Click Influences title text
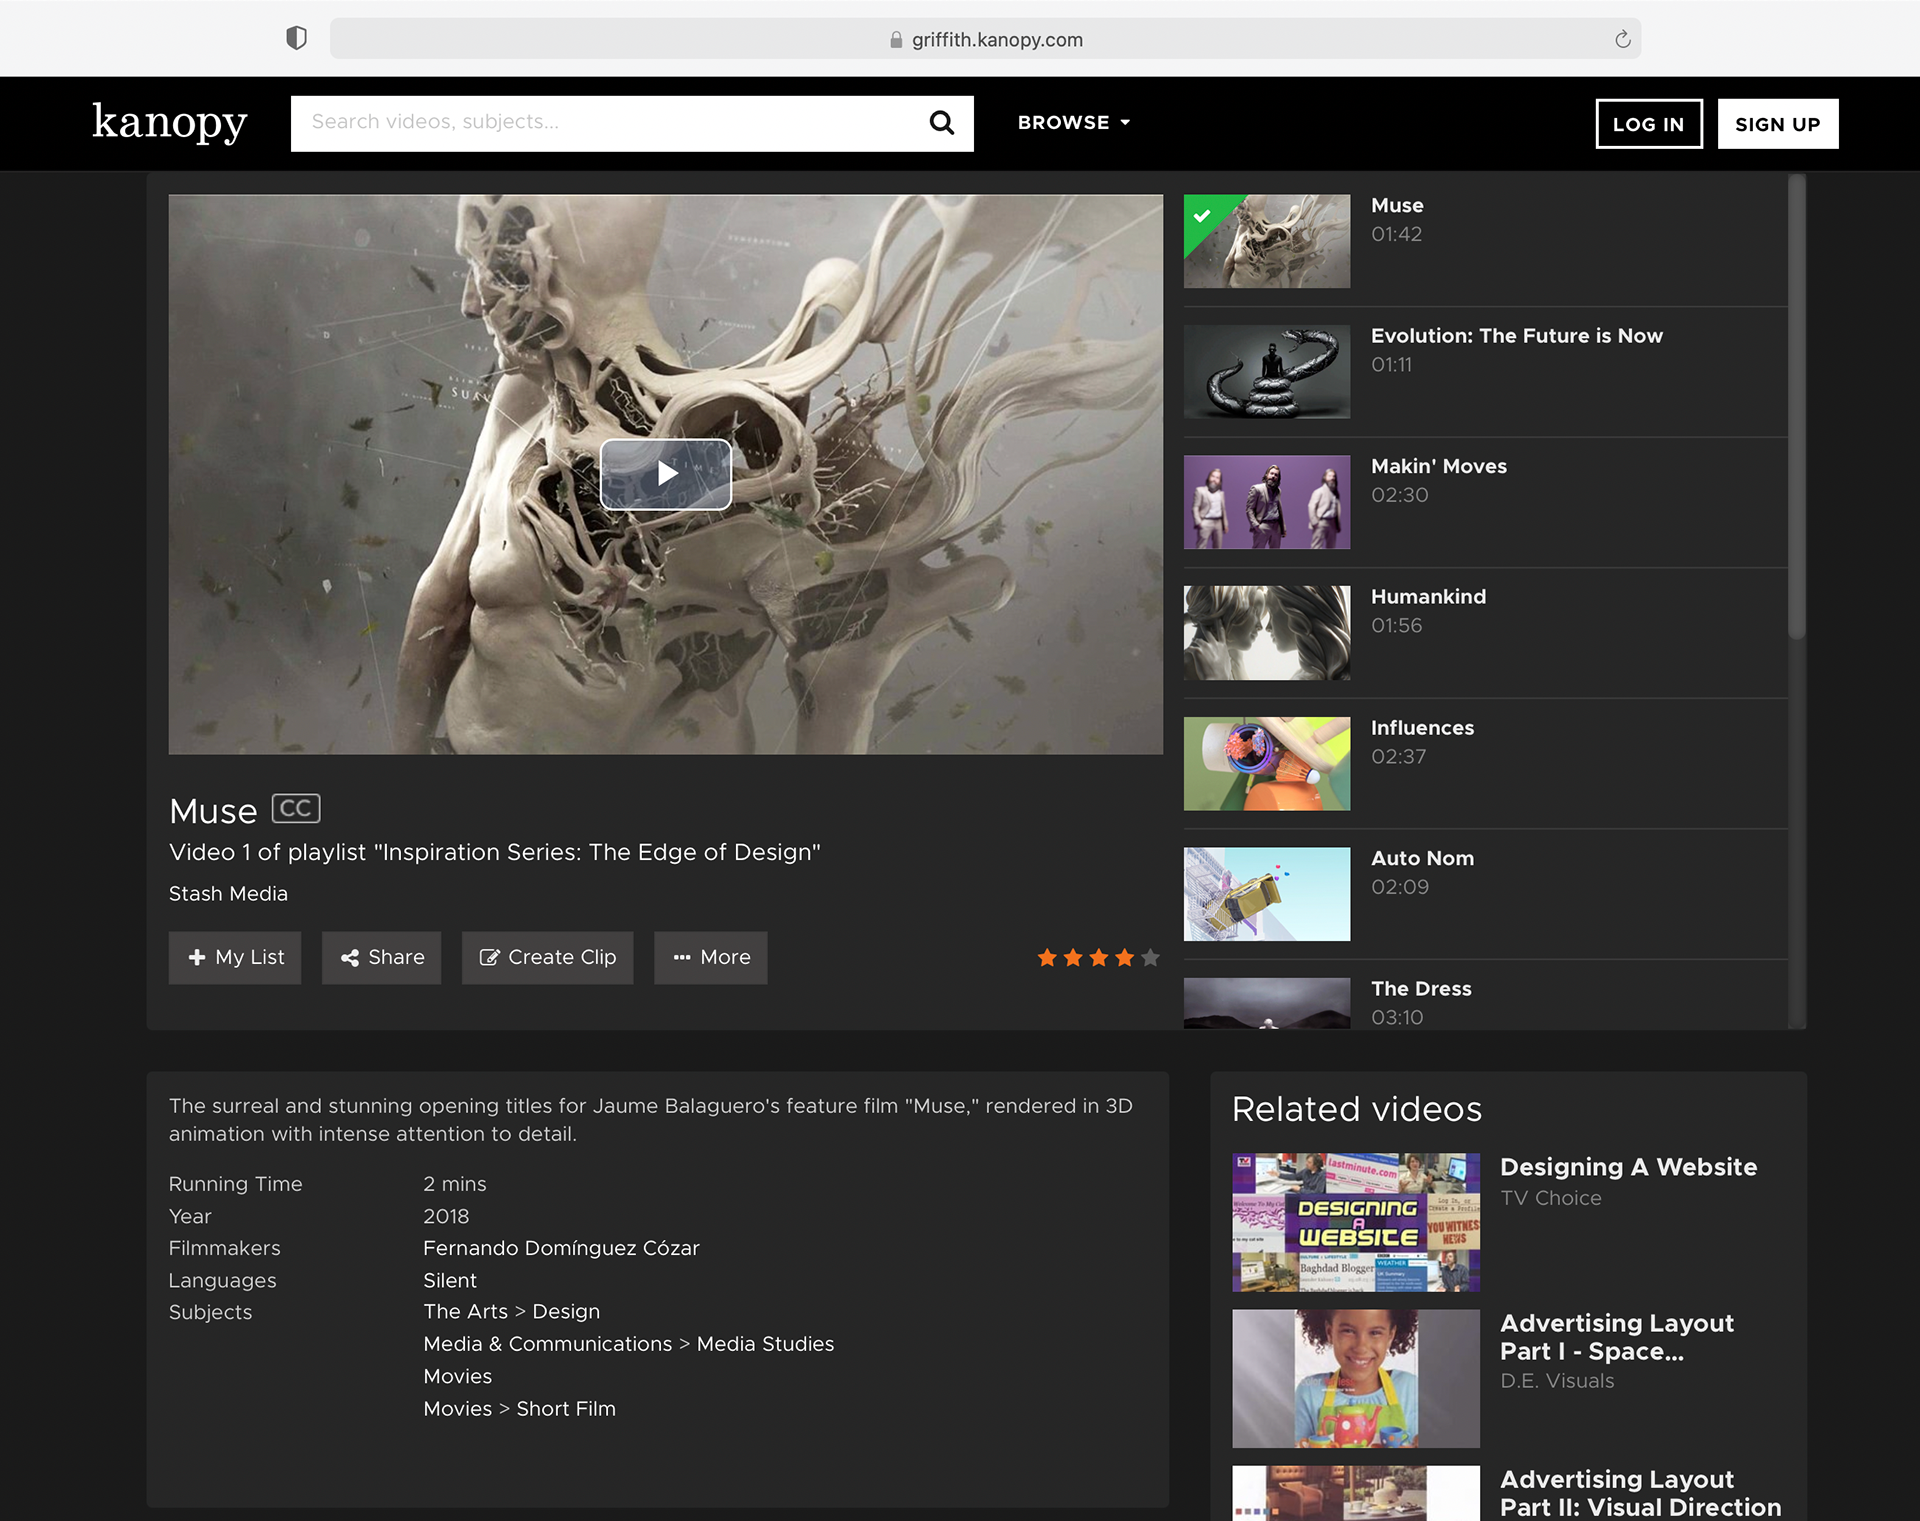The width and height of the screenshot is (1920, 1521). [1422, 728]
